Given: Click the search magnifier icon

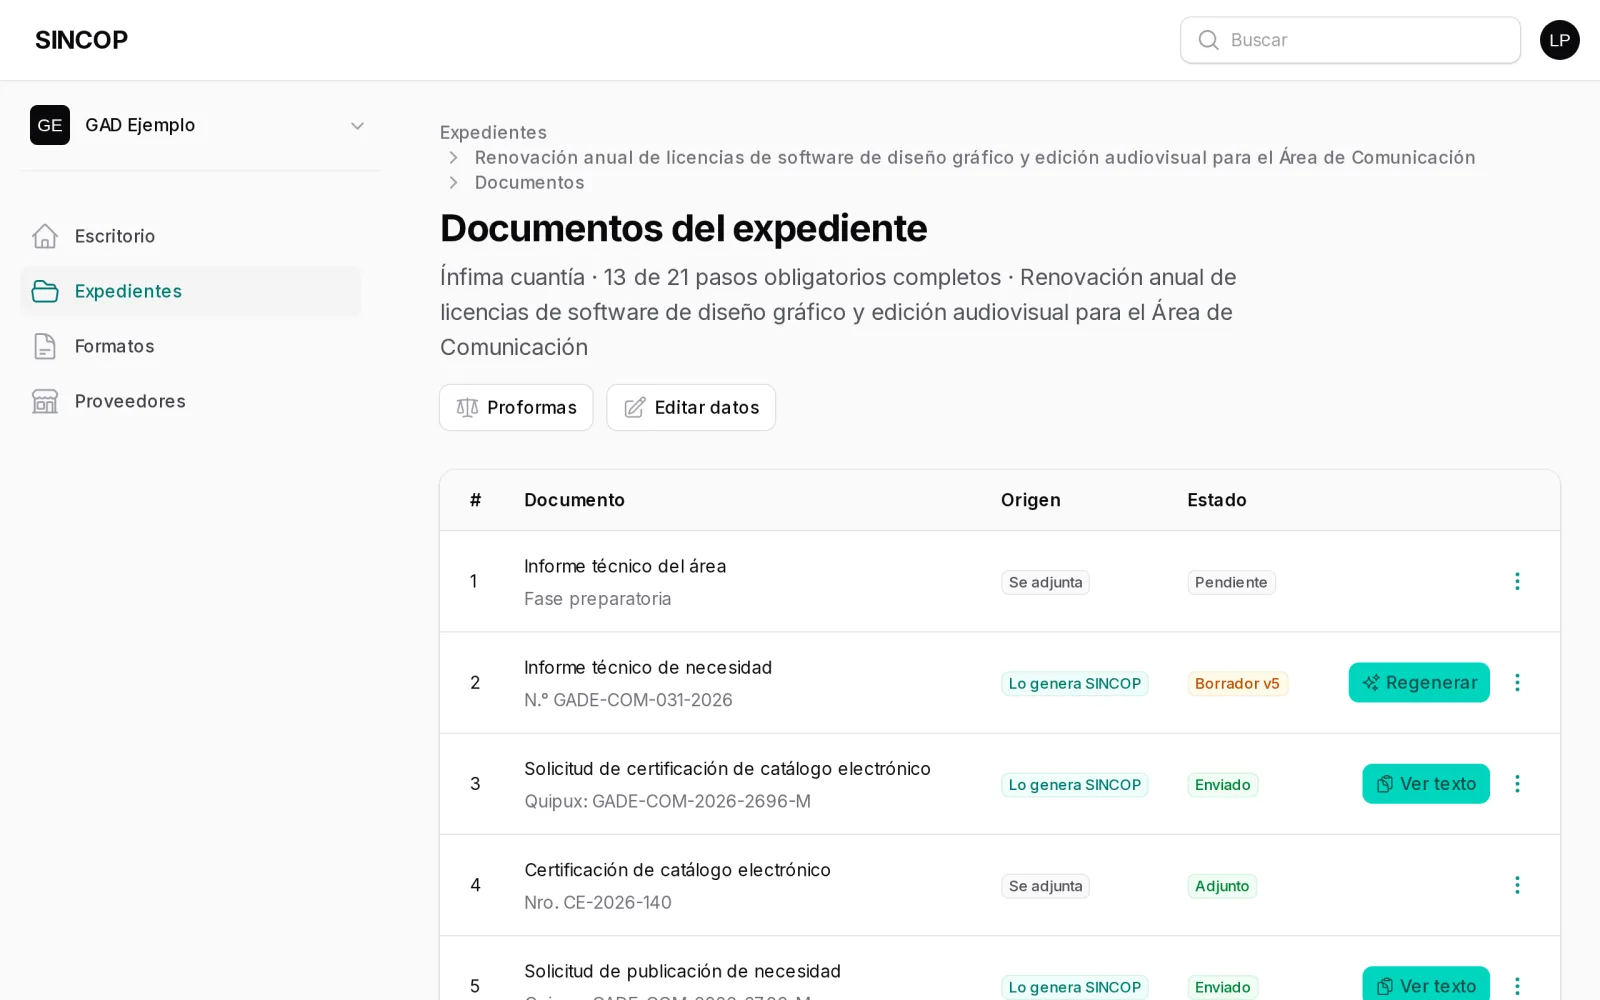Looking at the screenshot, I should [1208, 40].
